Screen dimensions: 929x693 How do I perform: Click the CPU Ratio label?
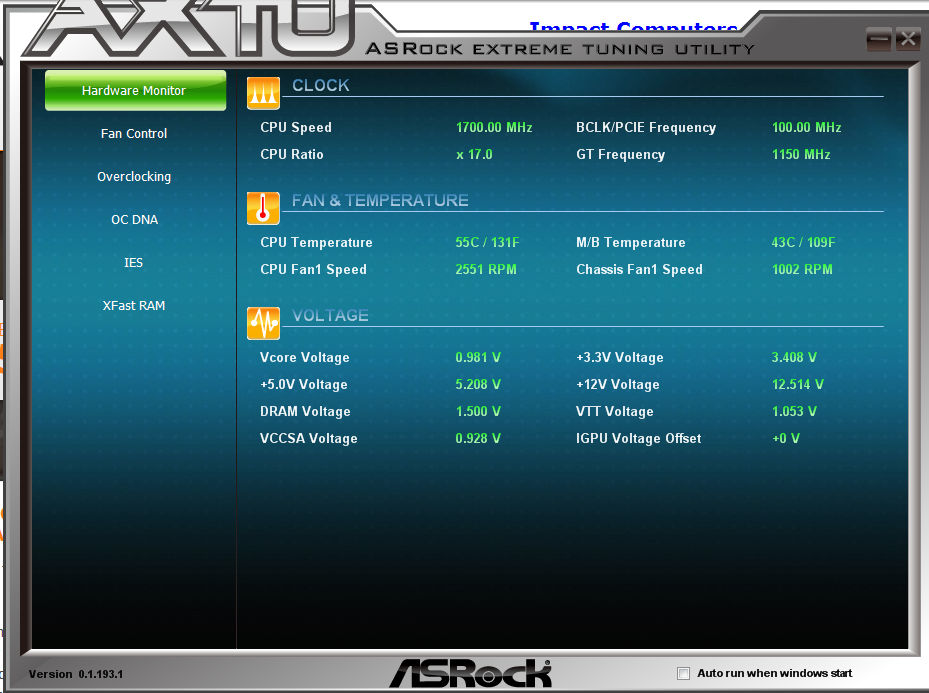291,155
